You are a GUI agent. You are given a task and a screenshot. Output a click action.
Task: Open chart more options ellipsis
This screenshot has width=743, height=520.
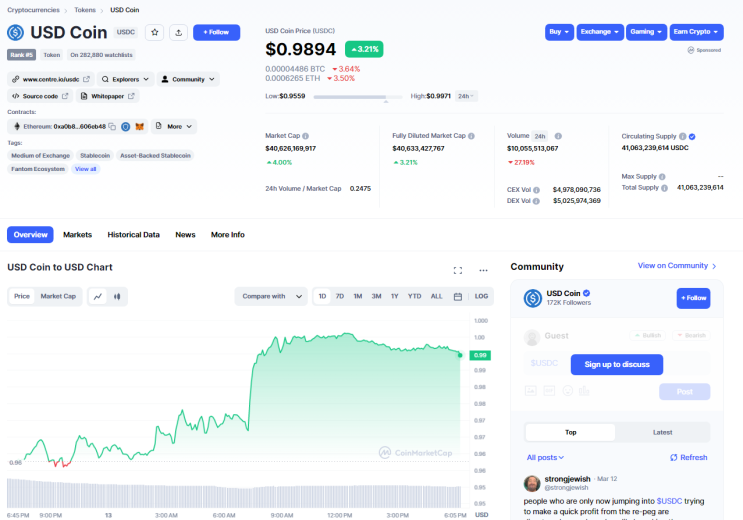(x=483, y=270)
